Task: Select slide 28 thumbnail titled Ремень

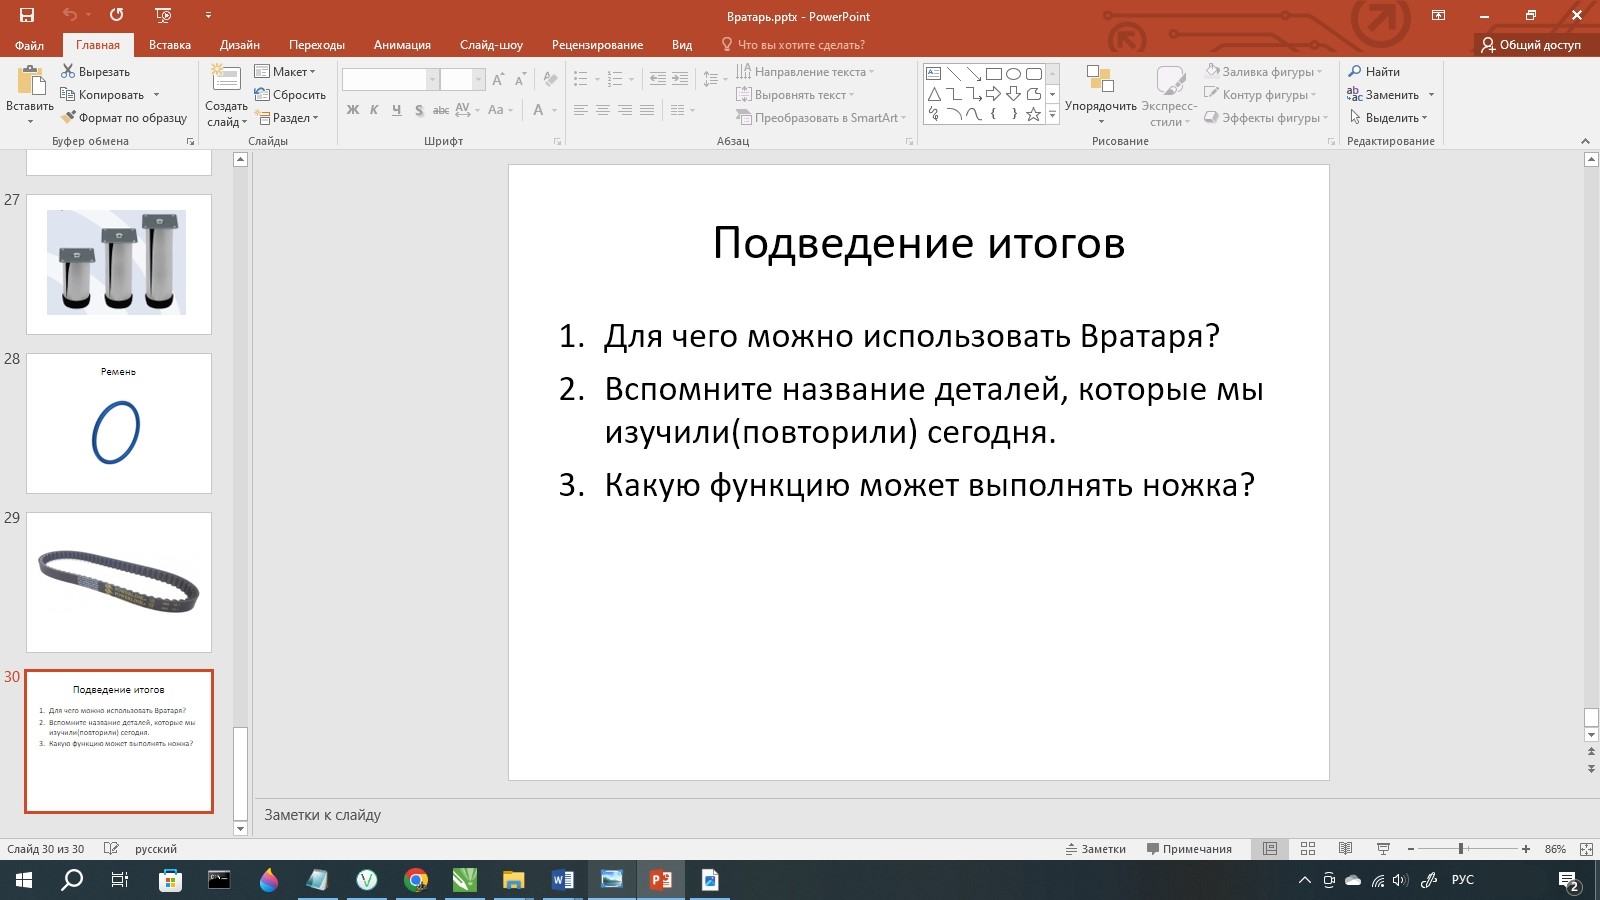Action: (x=119, y=423)
